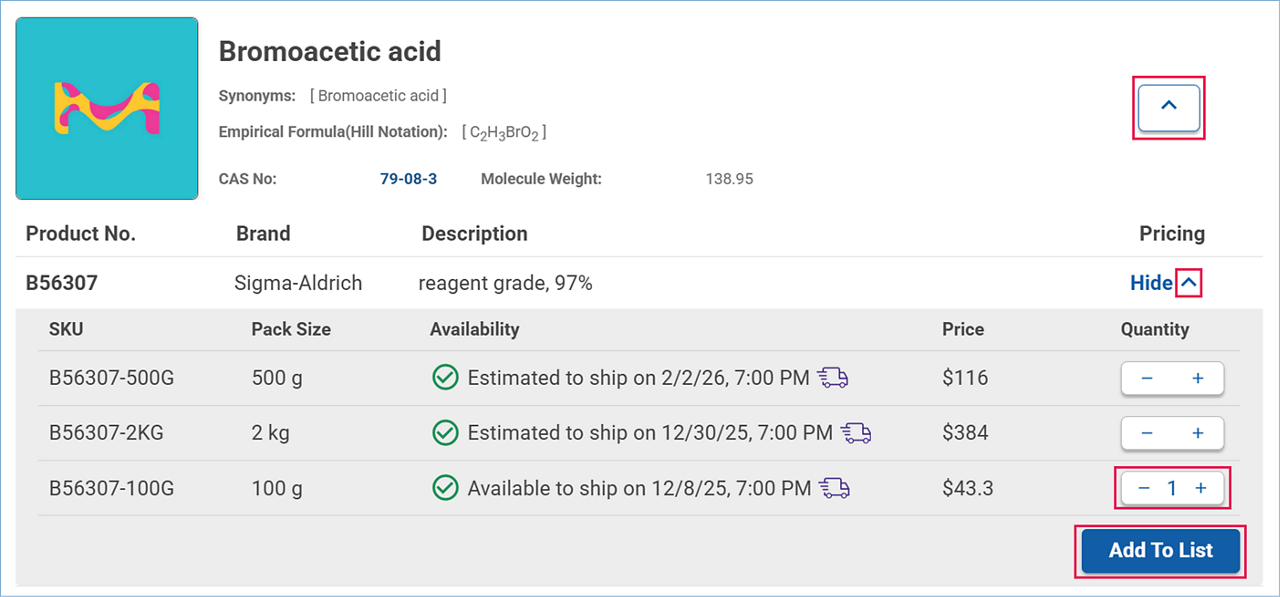
Task: Open product number B56307
Action: click(62, 283)
